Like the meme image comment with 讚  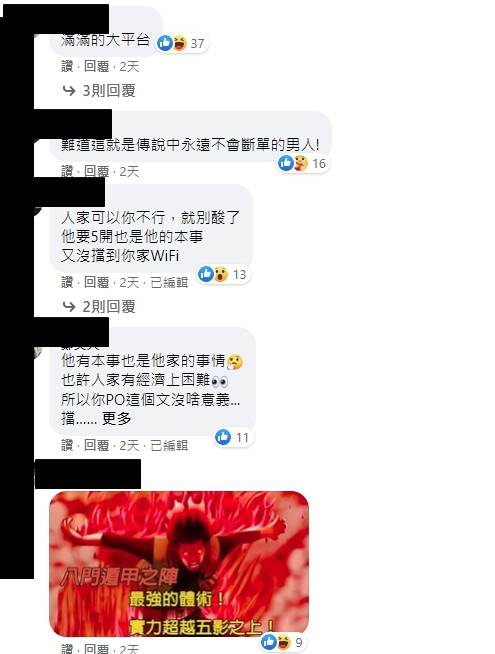(x=67, y=649)
